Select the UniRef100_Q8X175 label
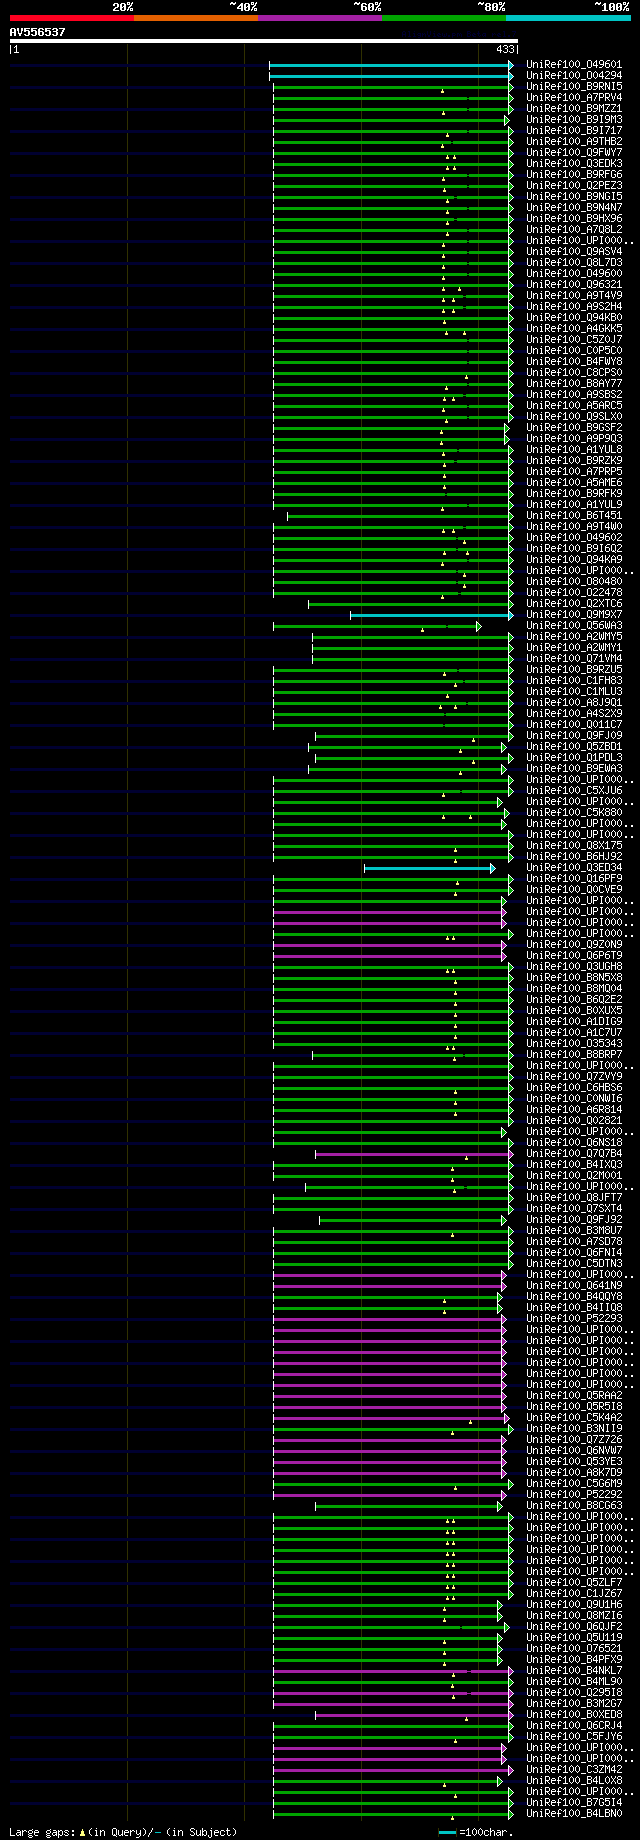640x1840 pixels. [x=574, y=846]
